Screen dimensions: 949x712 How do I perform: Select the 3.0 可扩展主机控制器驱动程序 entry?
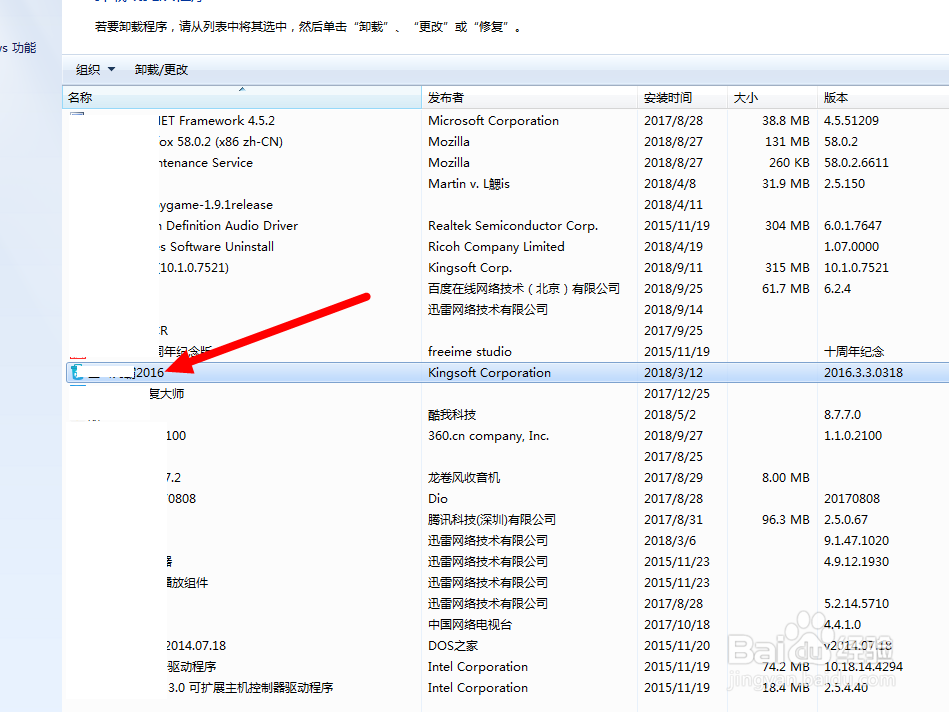(x=507, y=688)
